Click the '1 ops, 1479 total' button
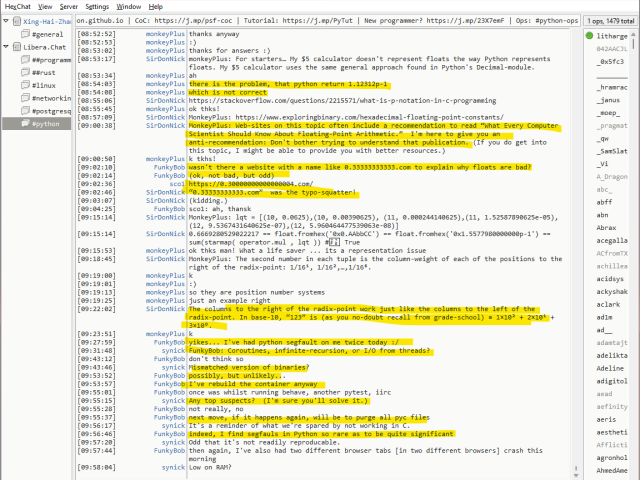Screen dimensions: 640x480 [x=607, y=21]
